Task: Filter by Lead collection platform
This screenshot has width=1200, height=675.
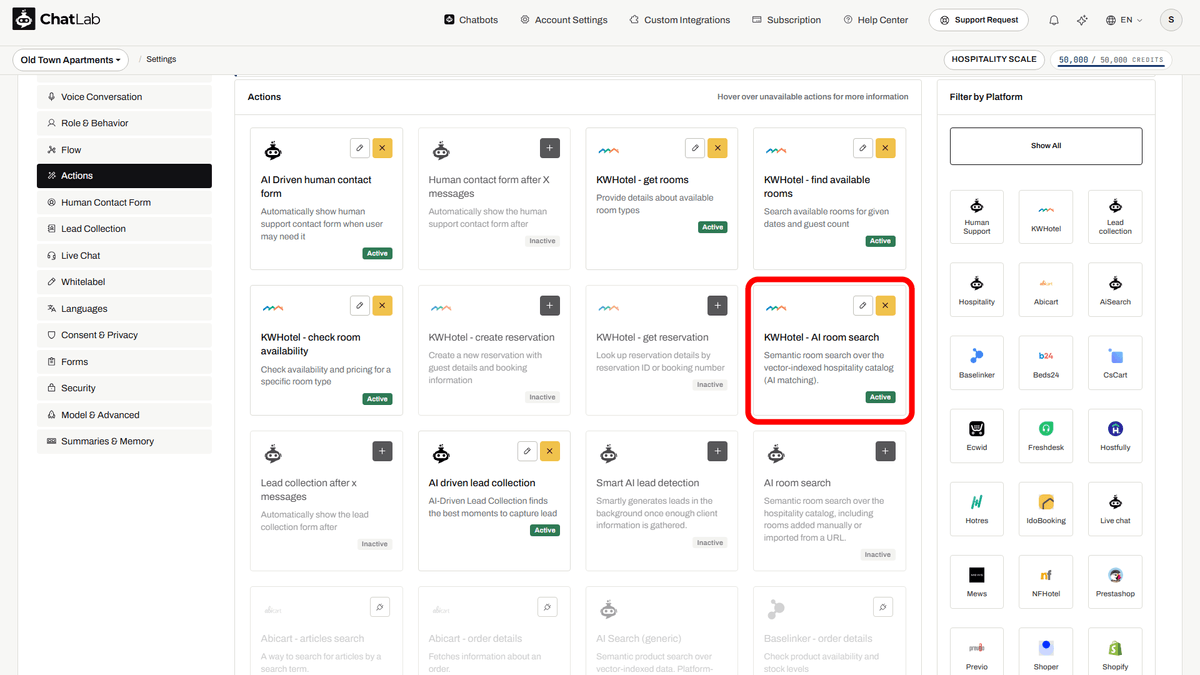Action: click(x=1115, y=217)
